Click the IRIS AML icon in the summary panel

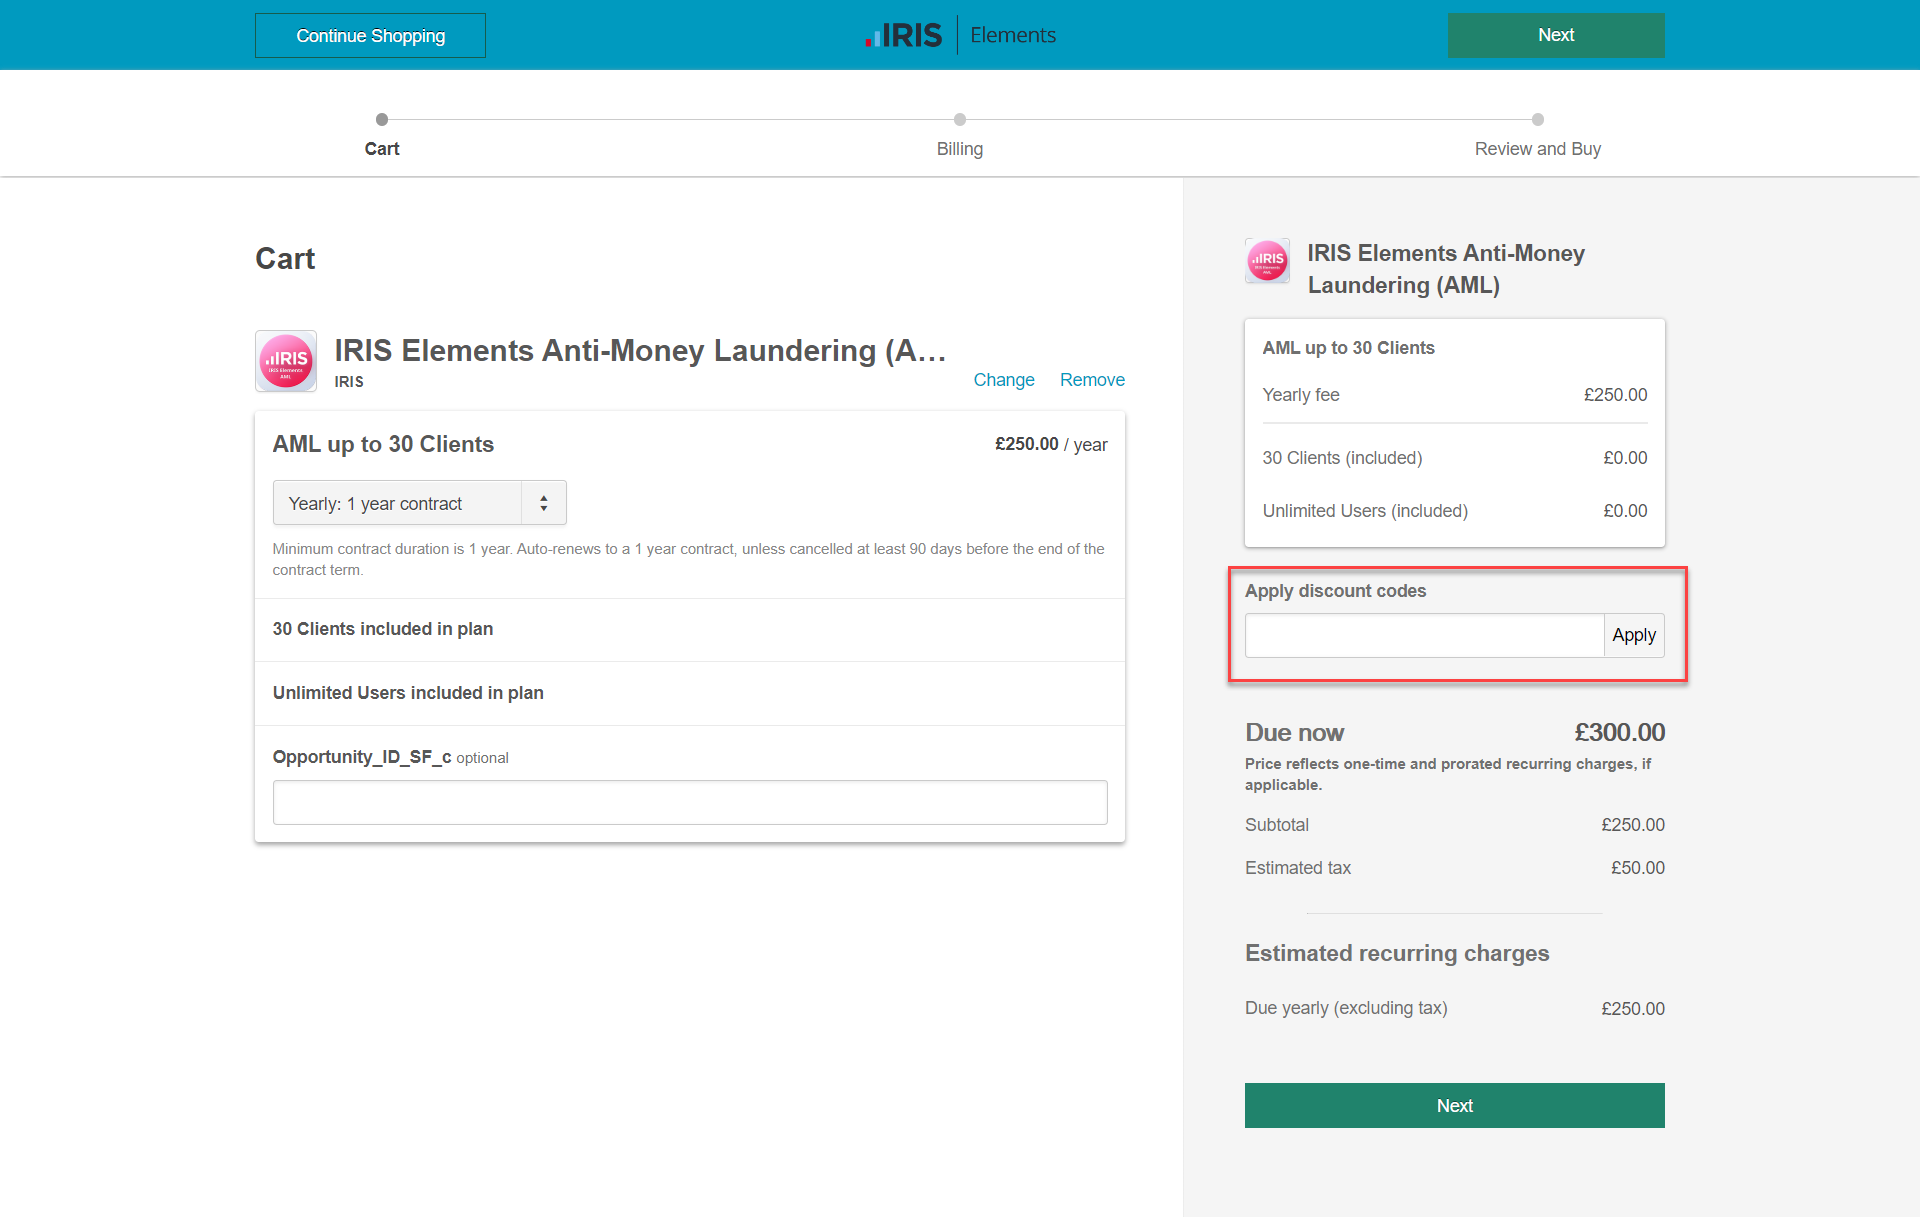[1267, 261]
